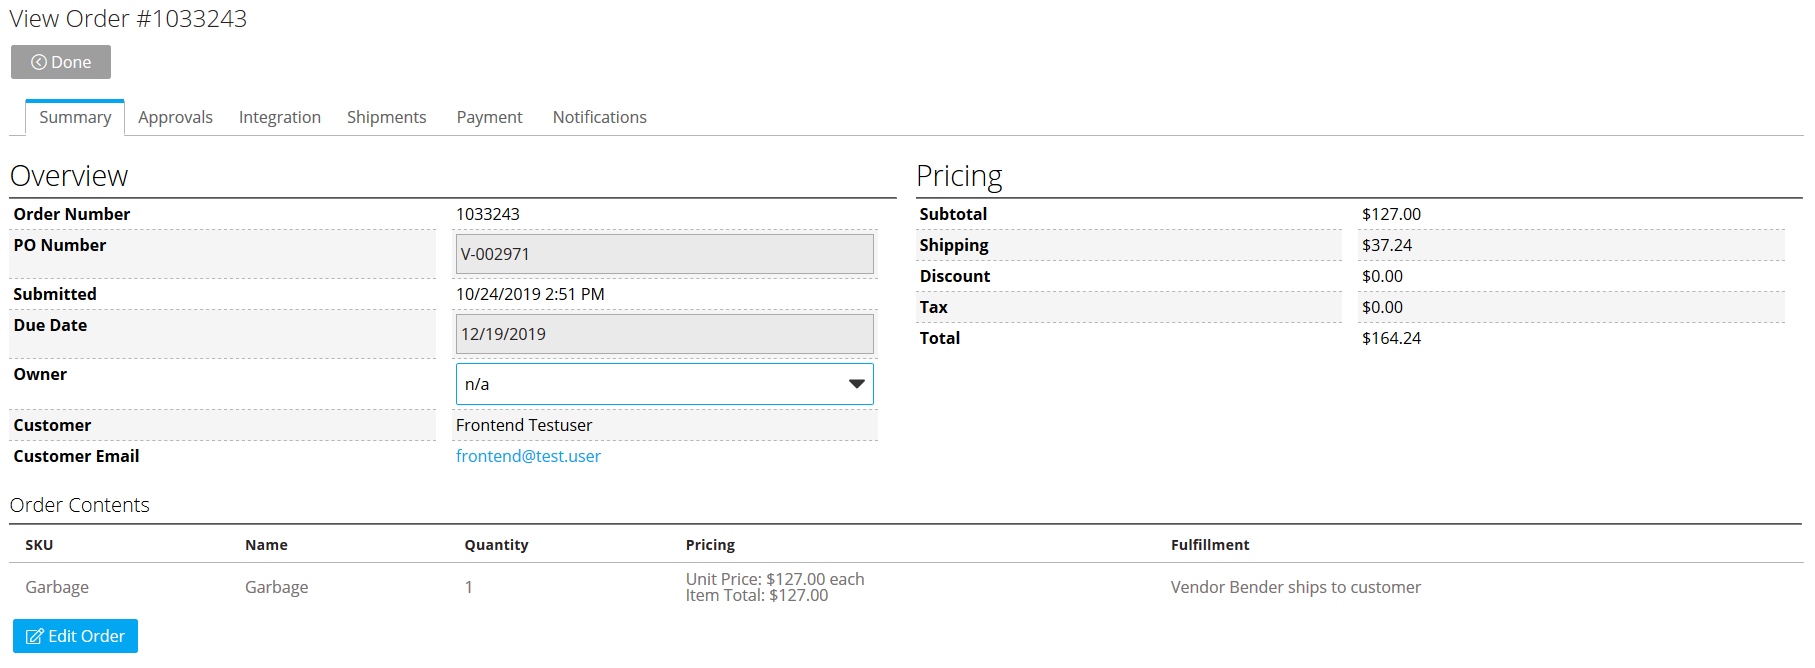
Task: Click the Frontend Testuser customer name
Action: point(524,425)
